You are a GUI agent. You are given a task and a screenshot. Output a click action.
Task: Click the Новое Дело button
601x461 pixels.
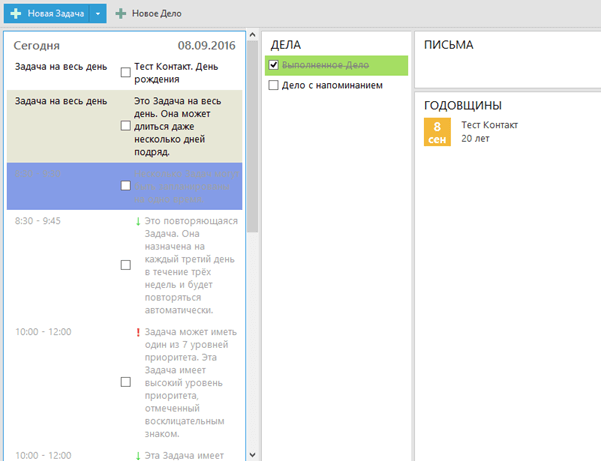pos(149,13)
